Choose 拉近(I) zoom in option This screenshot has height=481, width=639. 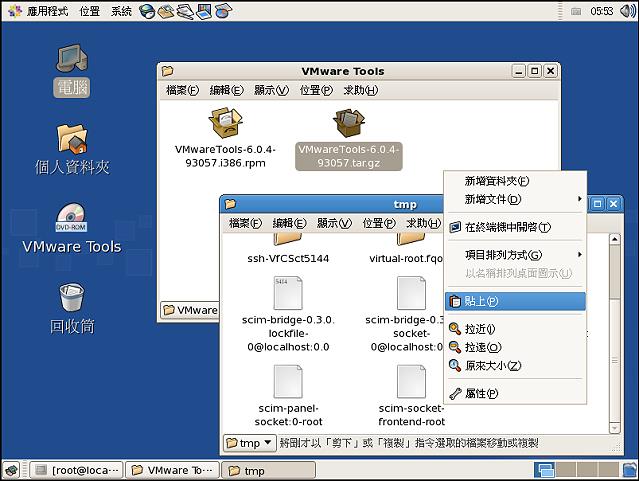point(515,329)
